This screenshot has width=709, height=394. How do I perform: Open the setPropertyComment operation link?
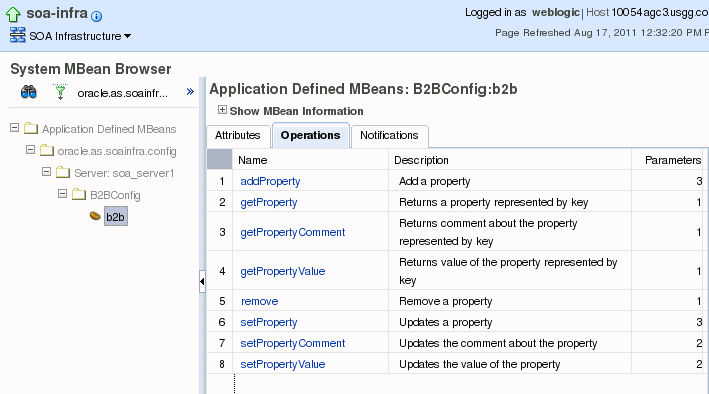coord(293,343)
